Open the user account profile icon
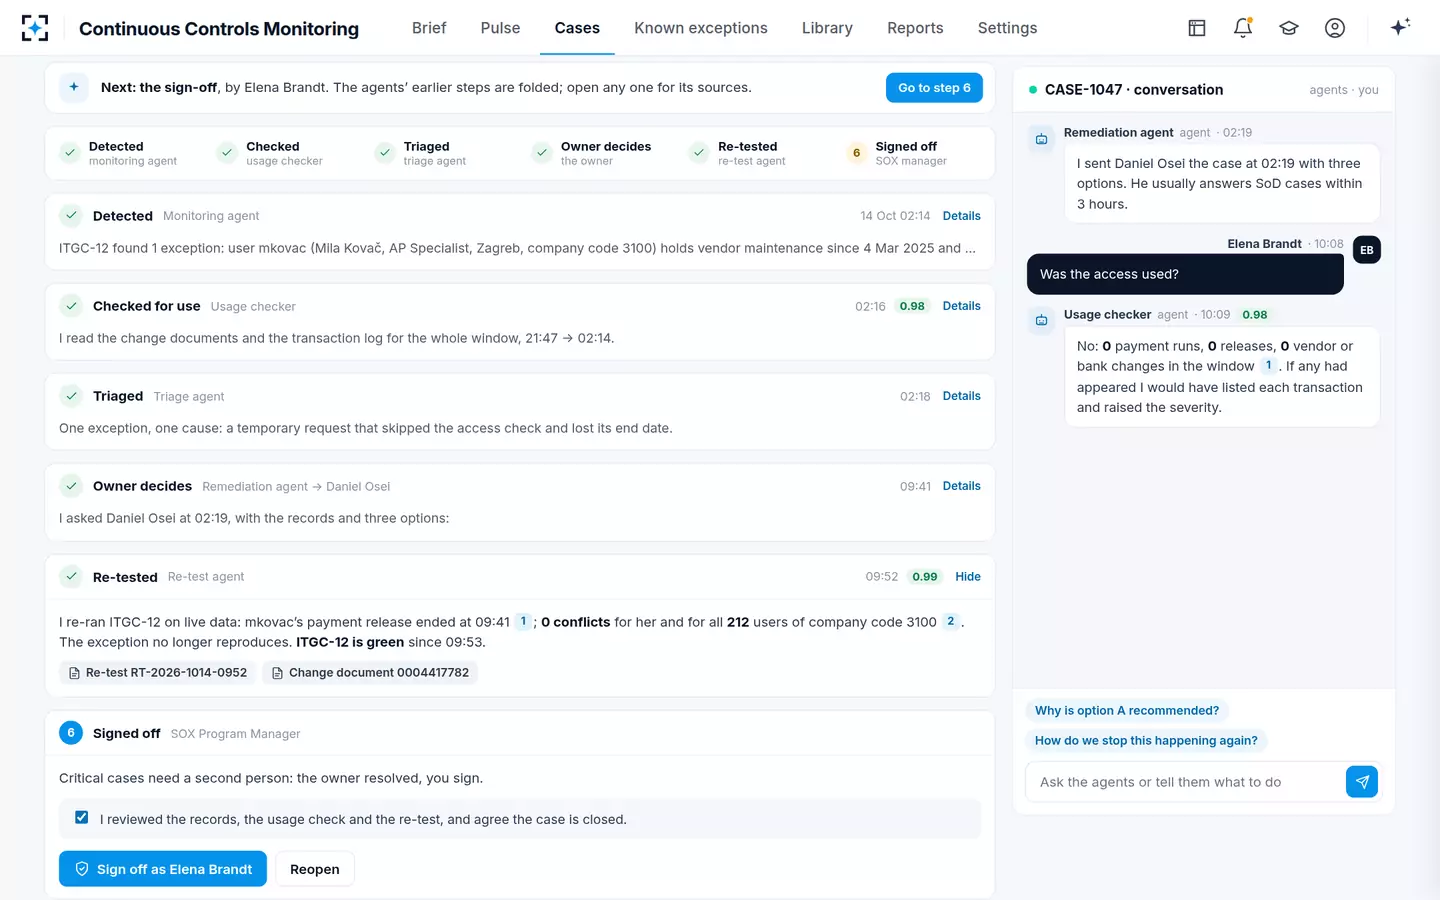The image size is (1440, 900). pos(1335,28)
